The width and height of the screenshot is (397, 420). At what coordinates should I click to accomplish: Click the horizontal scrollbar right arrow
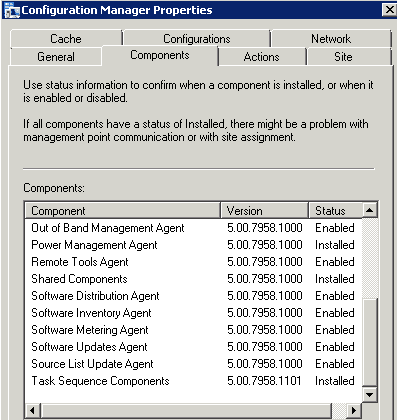354,410
